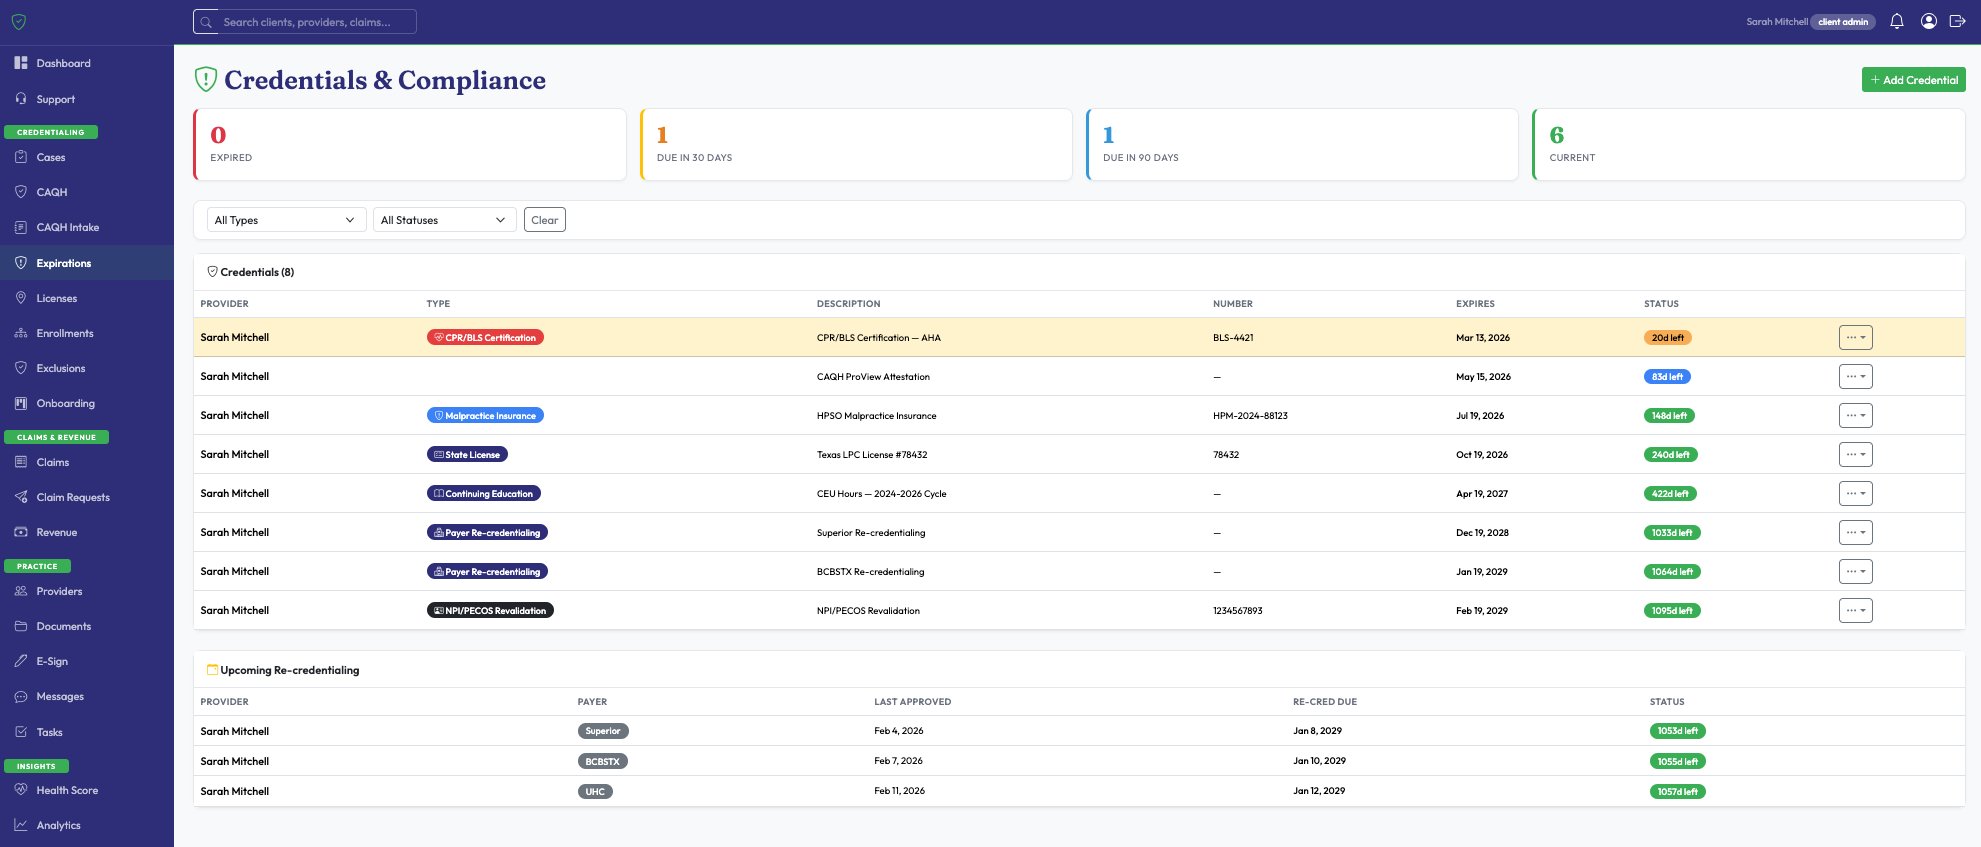1981x847 pixels.
Task: Navigate to Enrollments in the sidebar
Action: 65,333
